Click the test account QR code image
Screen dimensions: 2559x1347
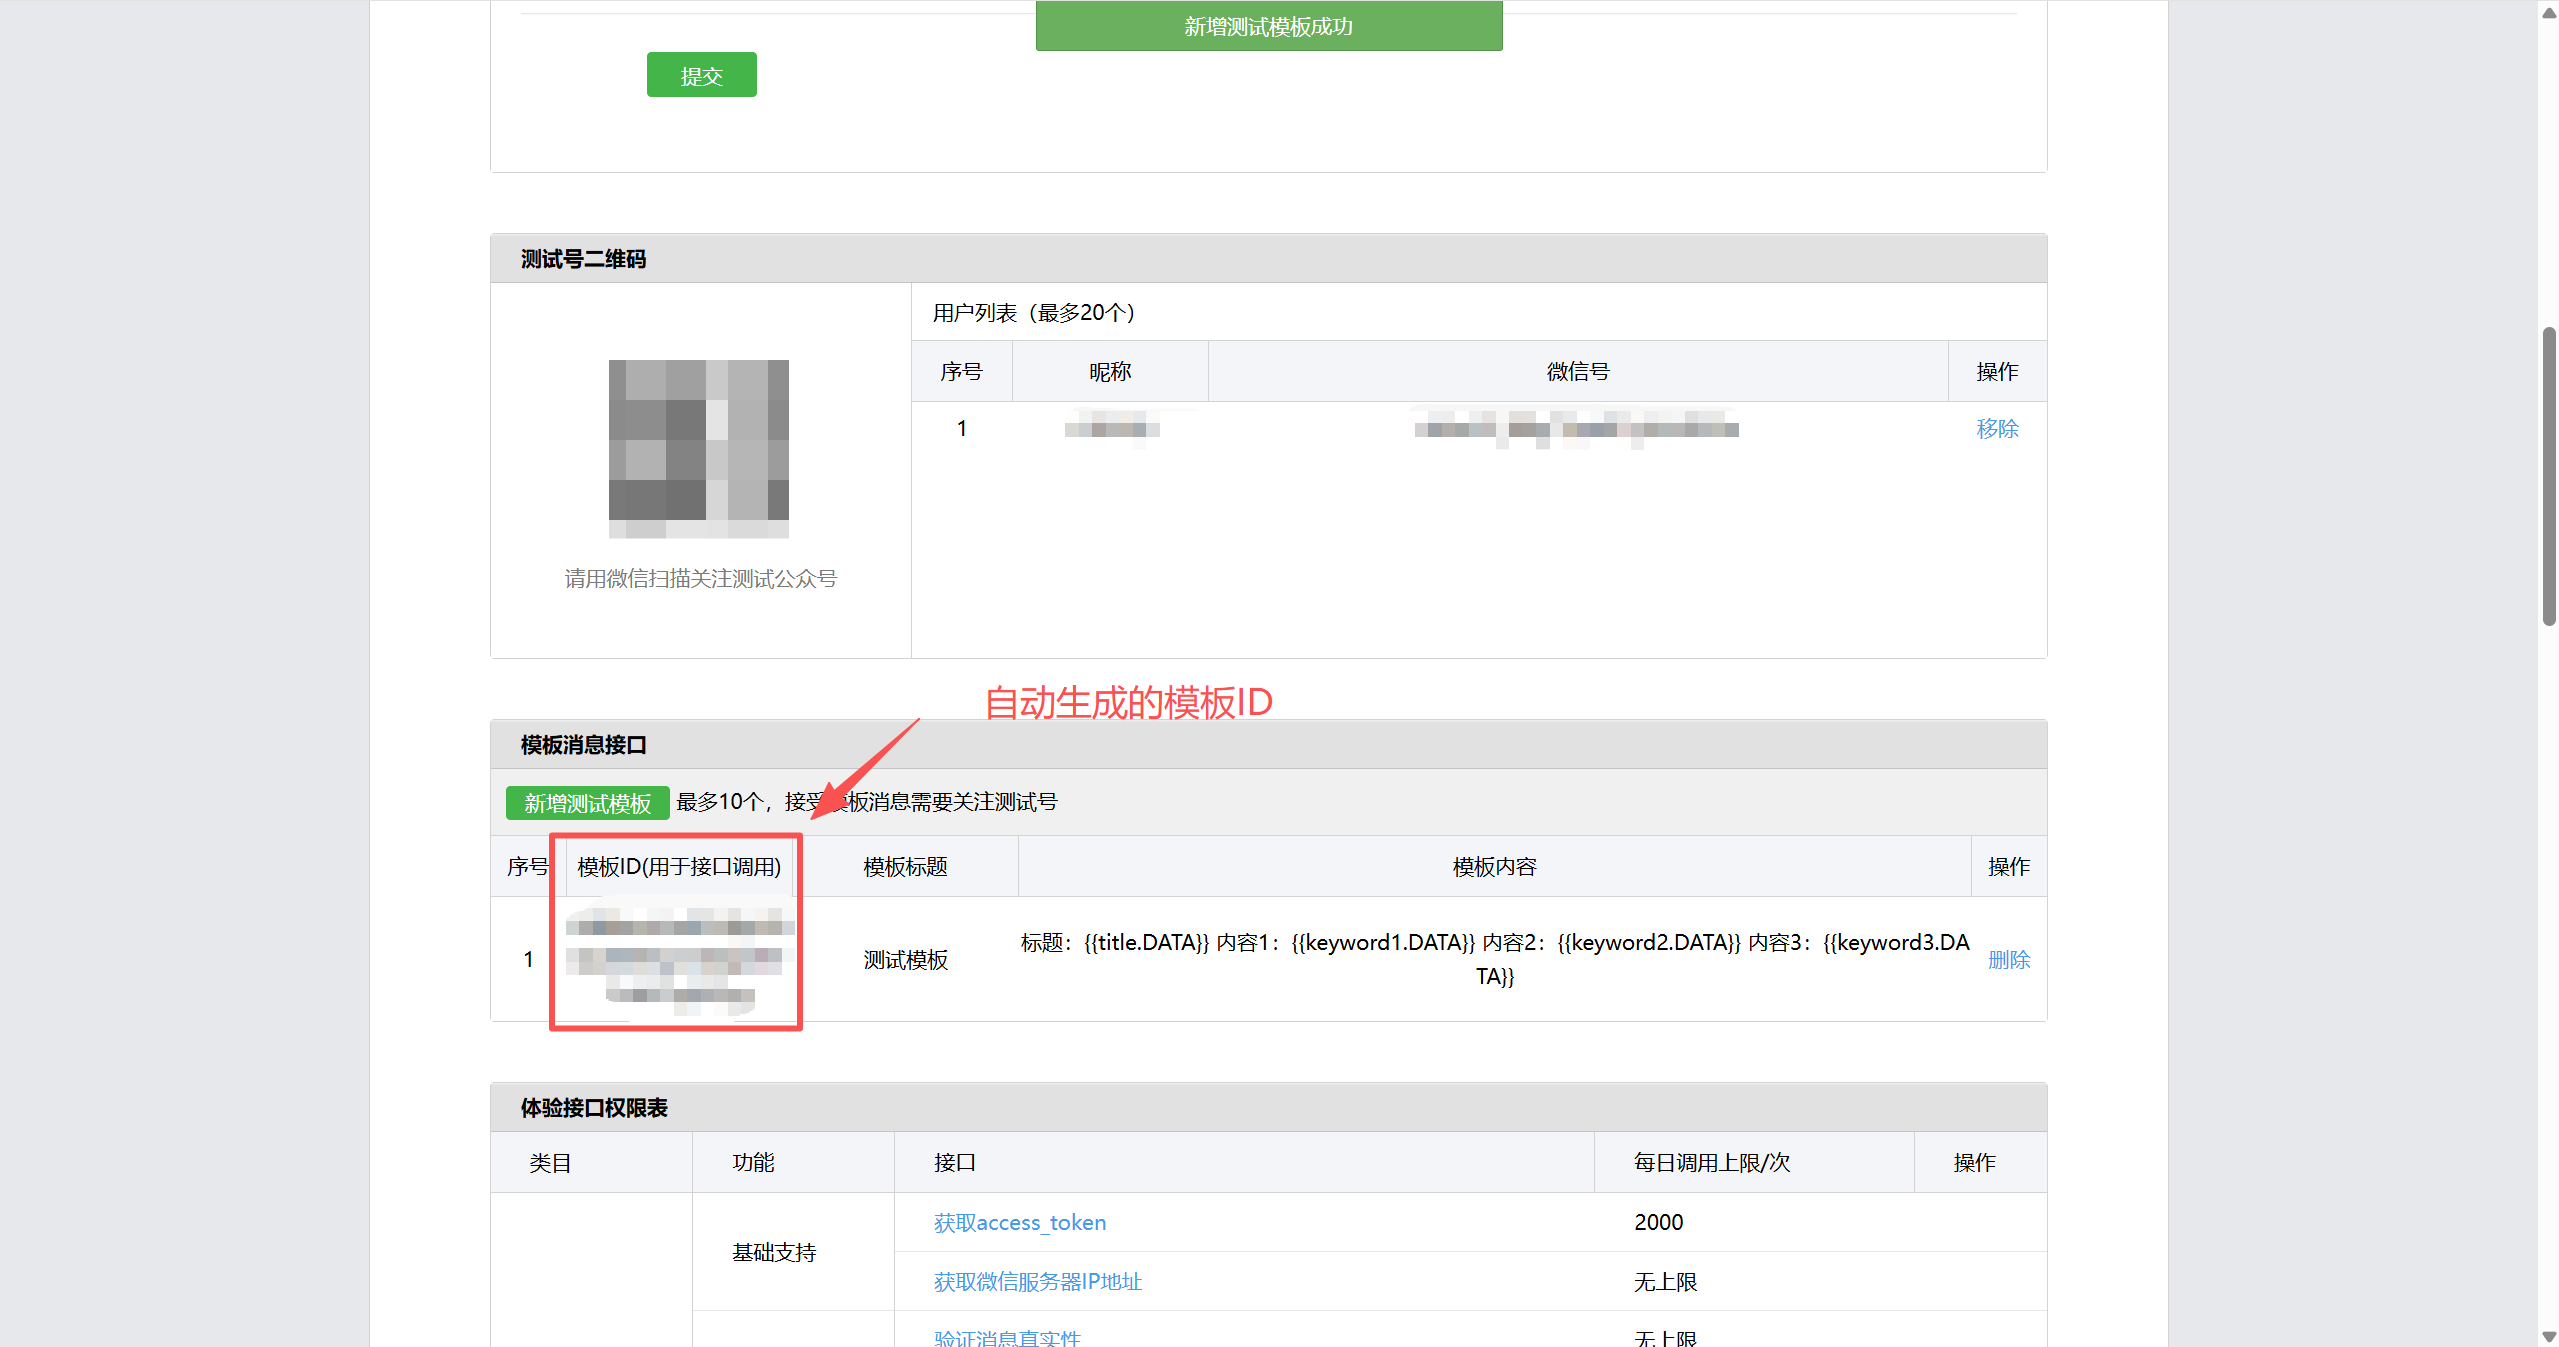click(698, 448)
